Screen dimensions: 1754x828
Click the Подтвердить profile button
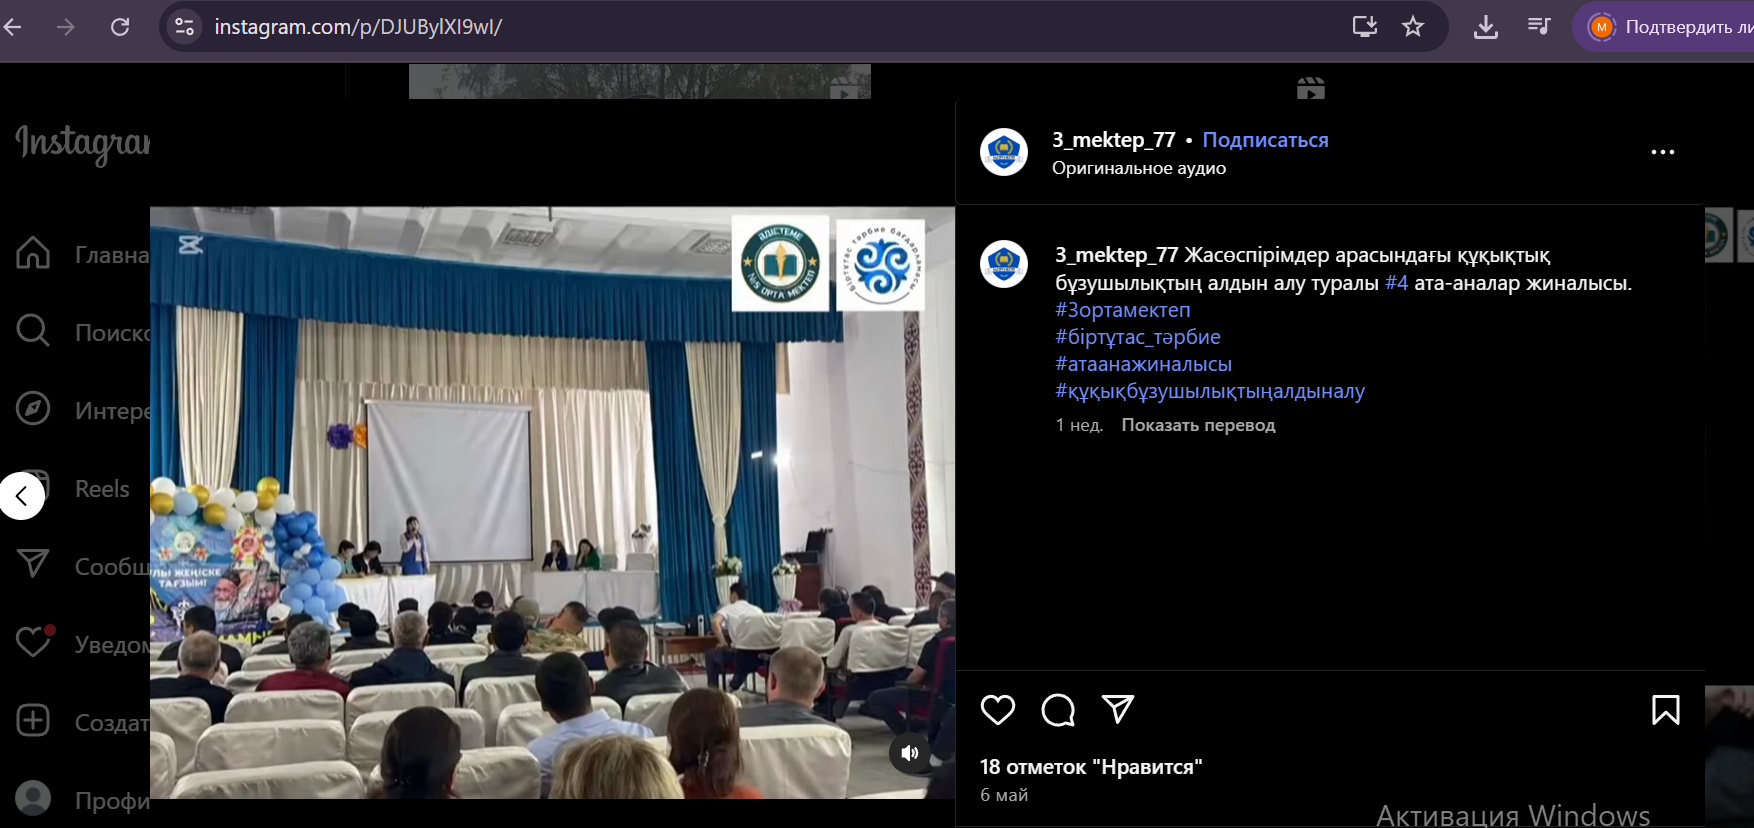(1666, 27)
